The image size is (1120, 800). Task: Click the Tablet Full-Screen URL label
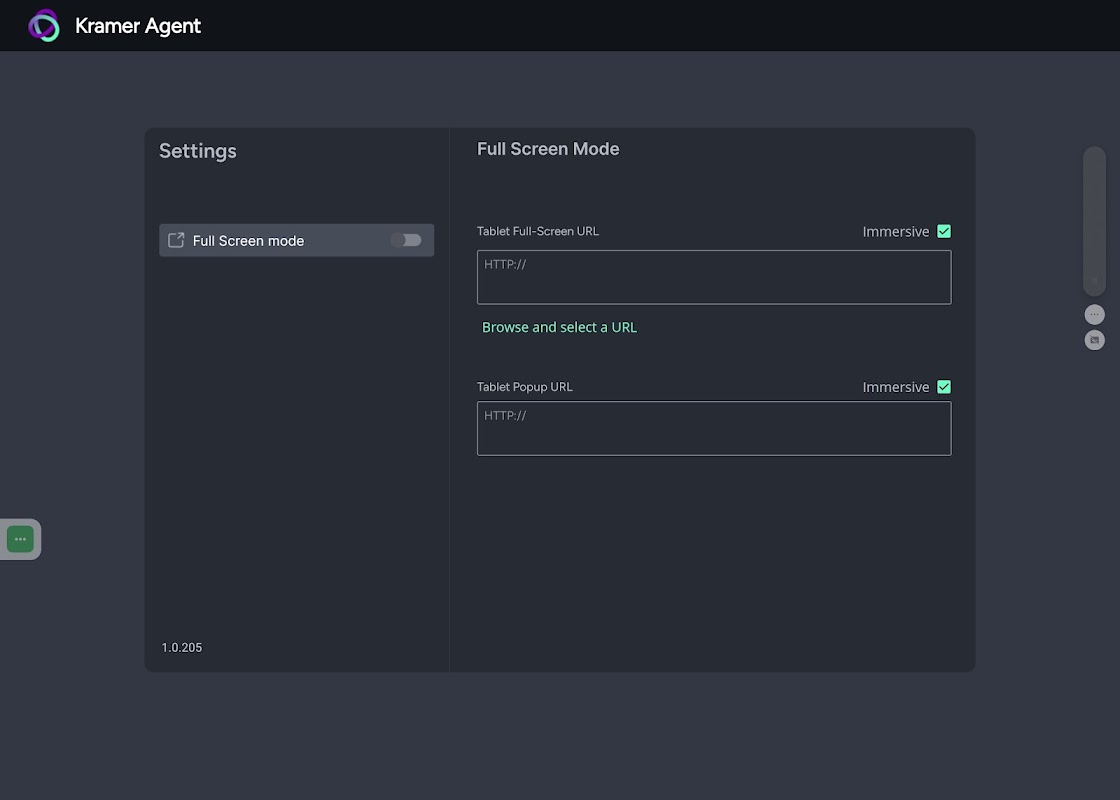click(538, 231)
